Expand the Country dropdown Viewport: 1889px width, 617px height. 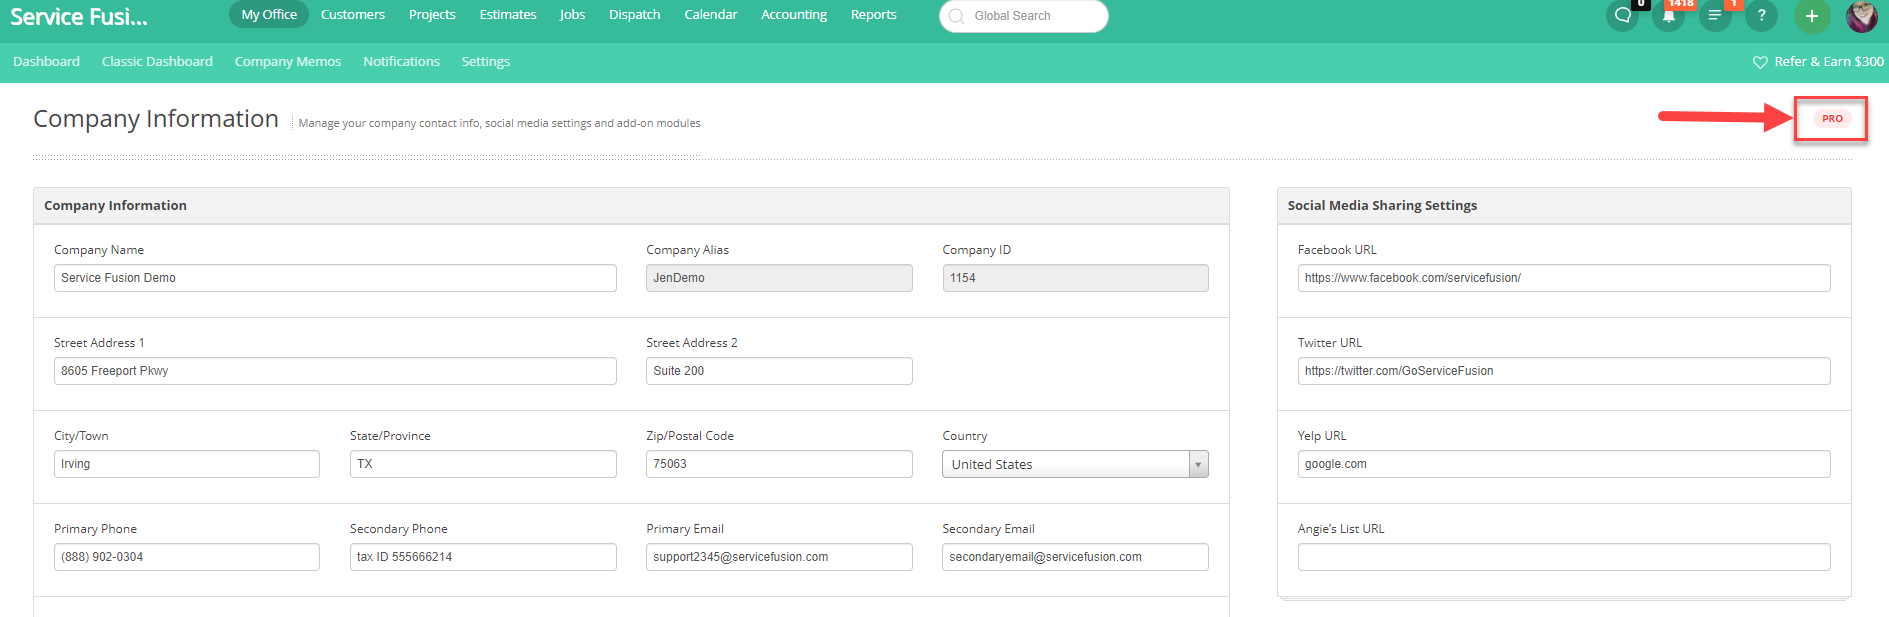click(x=1075, y=464)
